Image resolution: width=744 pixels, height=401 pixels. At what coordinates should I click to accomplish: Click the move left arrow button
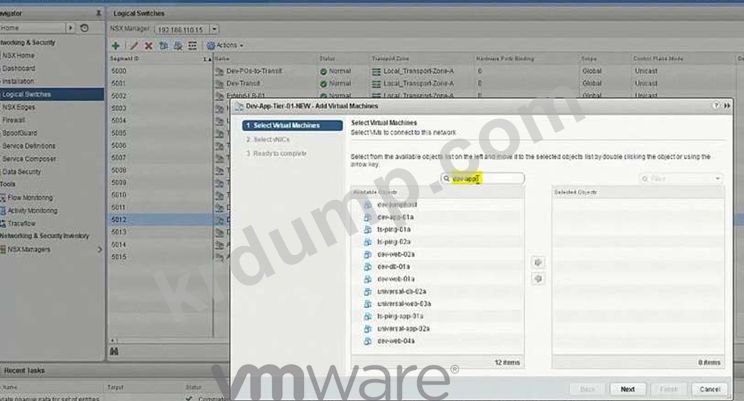pyautogui.click(x=538, y=279)
